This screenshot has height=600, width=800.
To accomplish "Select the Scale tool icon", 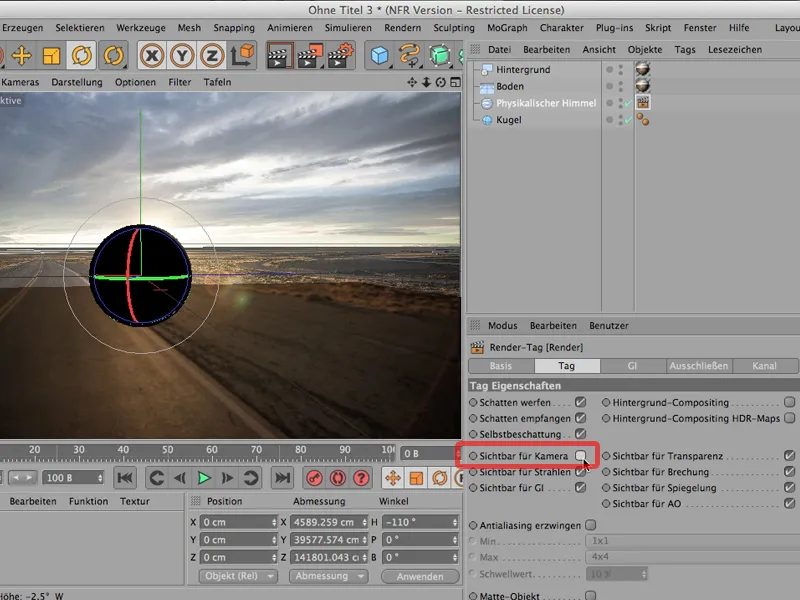I will point(51,55).
